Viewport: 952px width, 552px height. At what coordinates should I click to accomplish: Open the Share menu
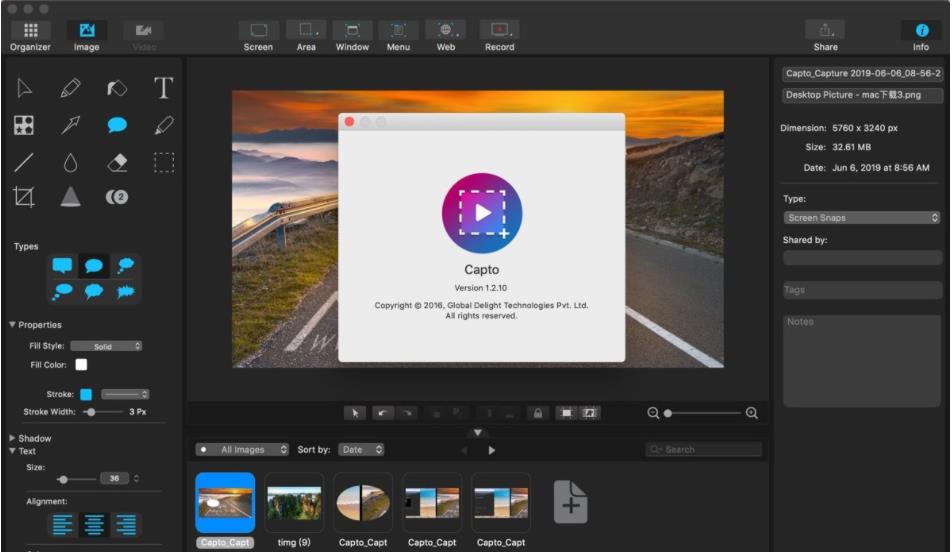[x=826, y=36]
